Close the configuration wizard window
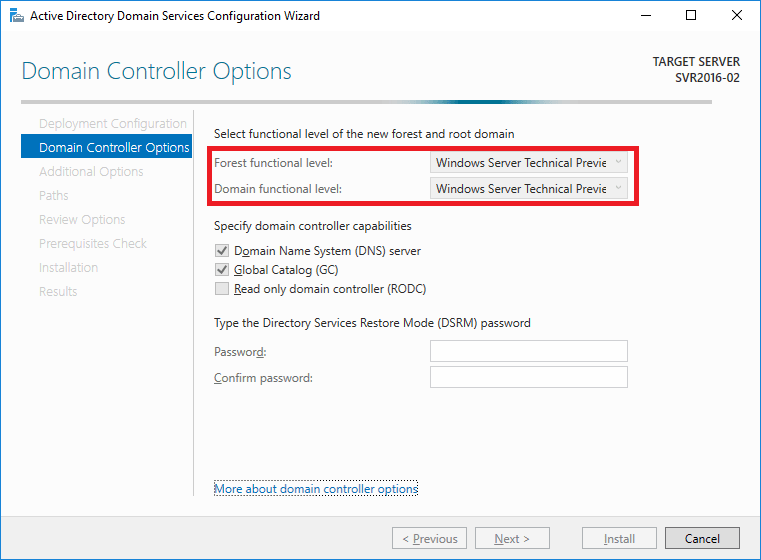 (x=737, y=16)
